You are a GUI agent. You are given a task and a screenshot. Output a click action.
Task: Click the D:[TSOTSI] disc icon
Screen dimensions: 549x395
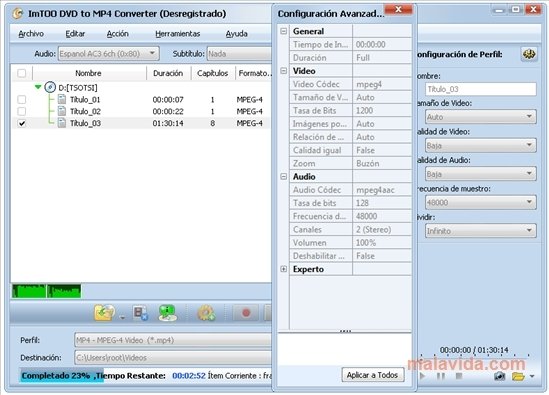click(x=50, y=87)
